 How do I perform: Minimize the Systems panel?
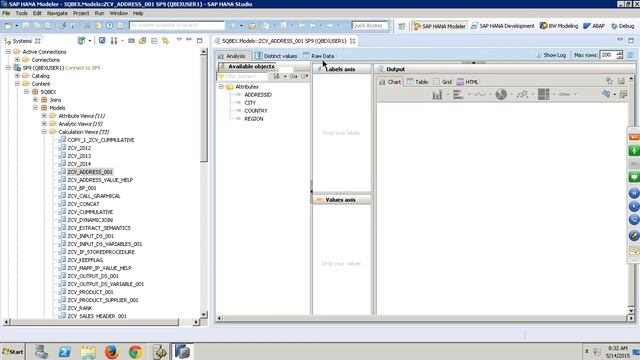click(x=189, y=40)
